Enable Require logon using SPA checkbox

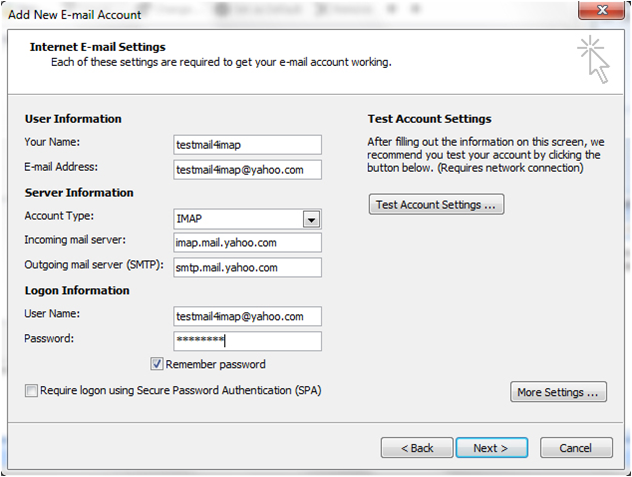pos(31,390)
